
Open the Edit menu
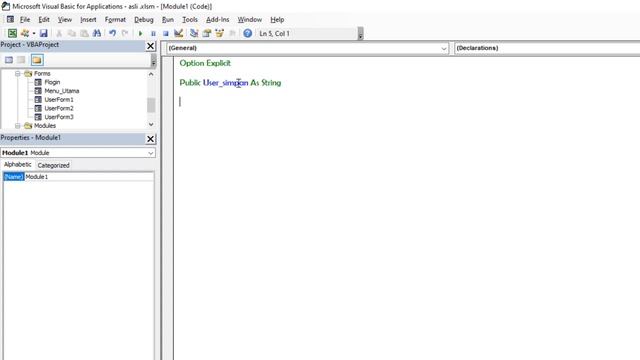(44, 20)
